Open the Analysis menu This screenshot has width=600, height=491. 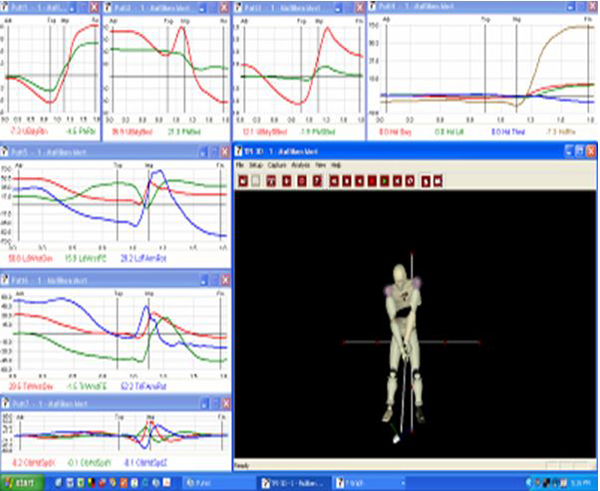pyautogui.click(x=301, y=165)
